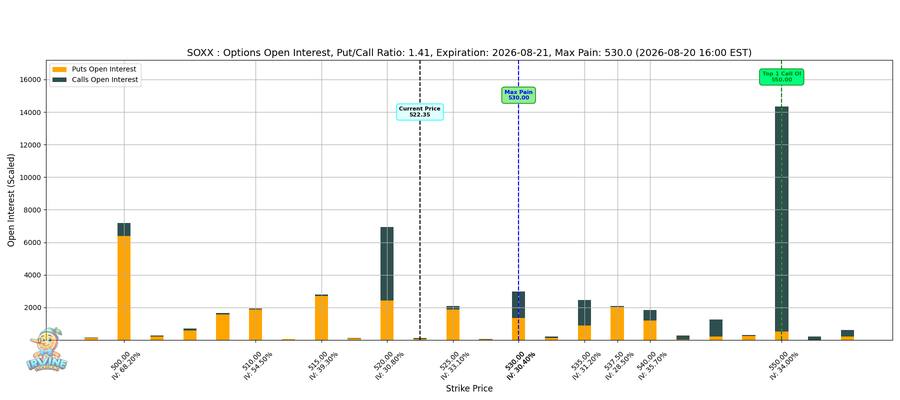The width and height of the screenshot is (900, 400).
Task: Click the 4000 y-axis tick label
Action: [34, 275]
